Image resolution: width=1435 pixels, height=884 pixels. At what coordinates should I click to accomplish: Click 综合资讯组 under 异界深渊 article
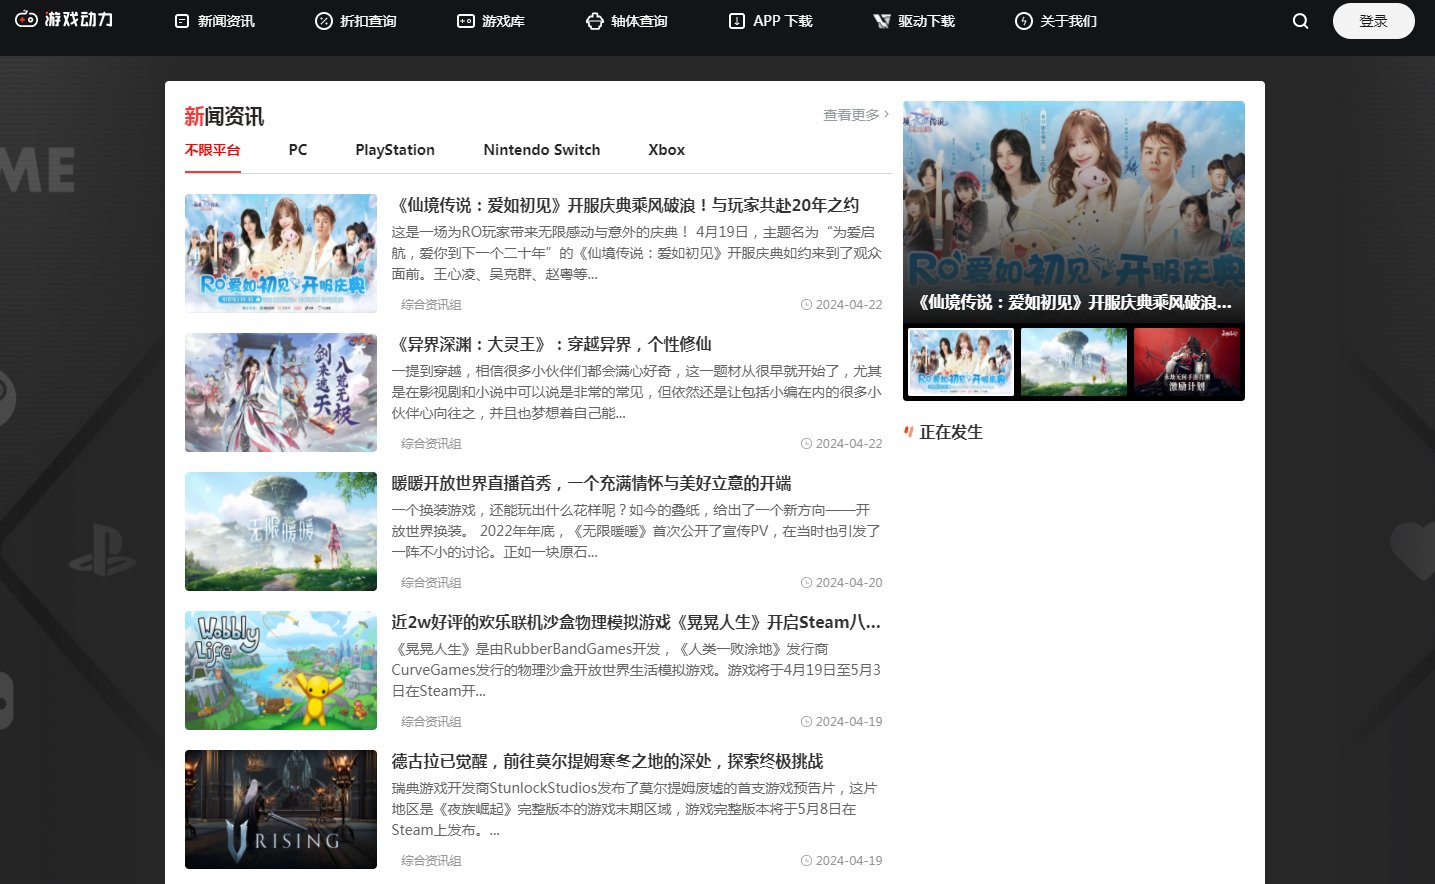pyautogui.click(x=431, y=444)
